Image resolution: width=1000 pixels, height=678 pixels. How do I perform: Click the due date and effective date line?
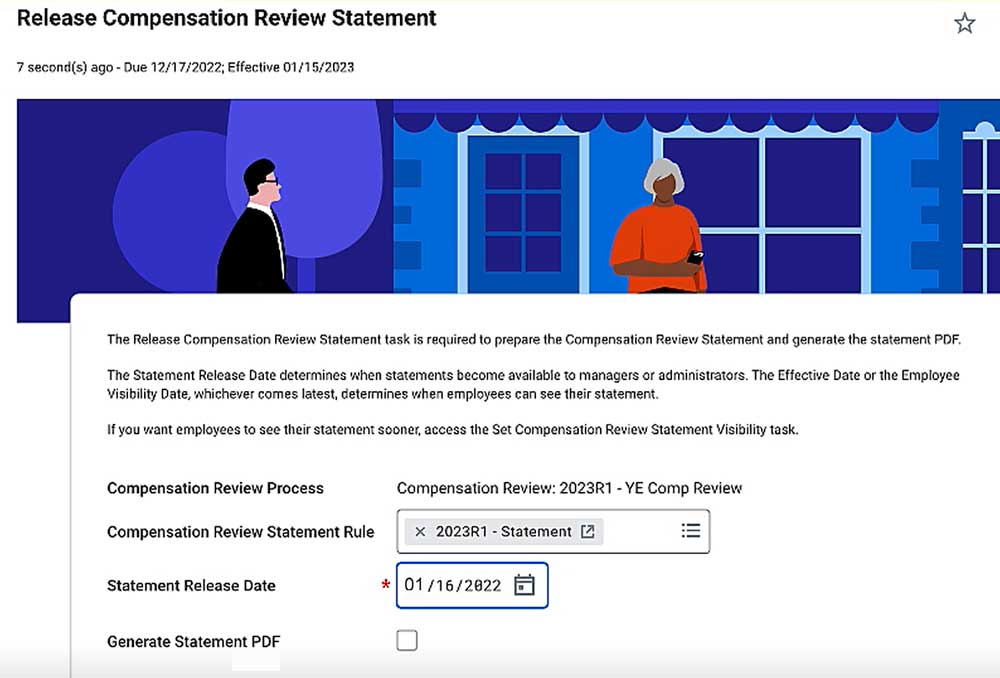(x=185, y=67)
